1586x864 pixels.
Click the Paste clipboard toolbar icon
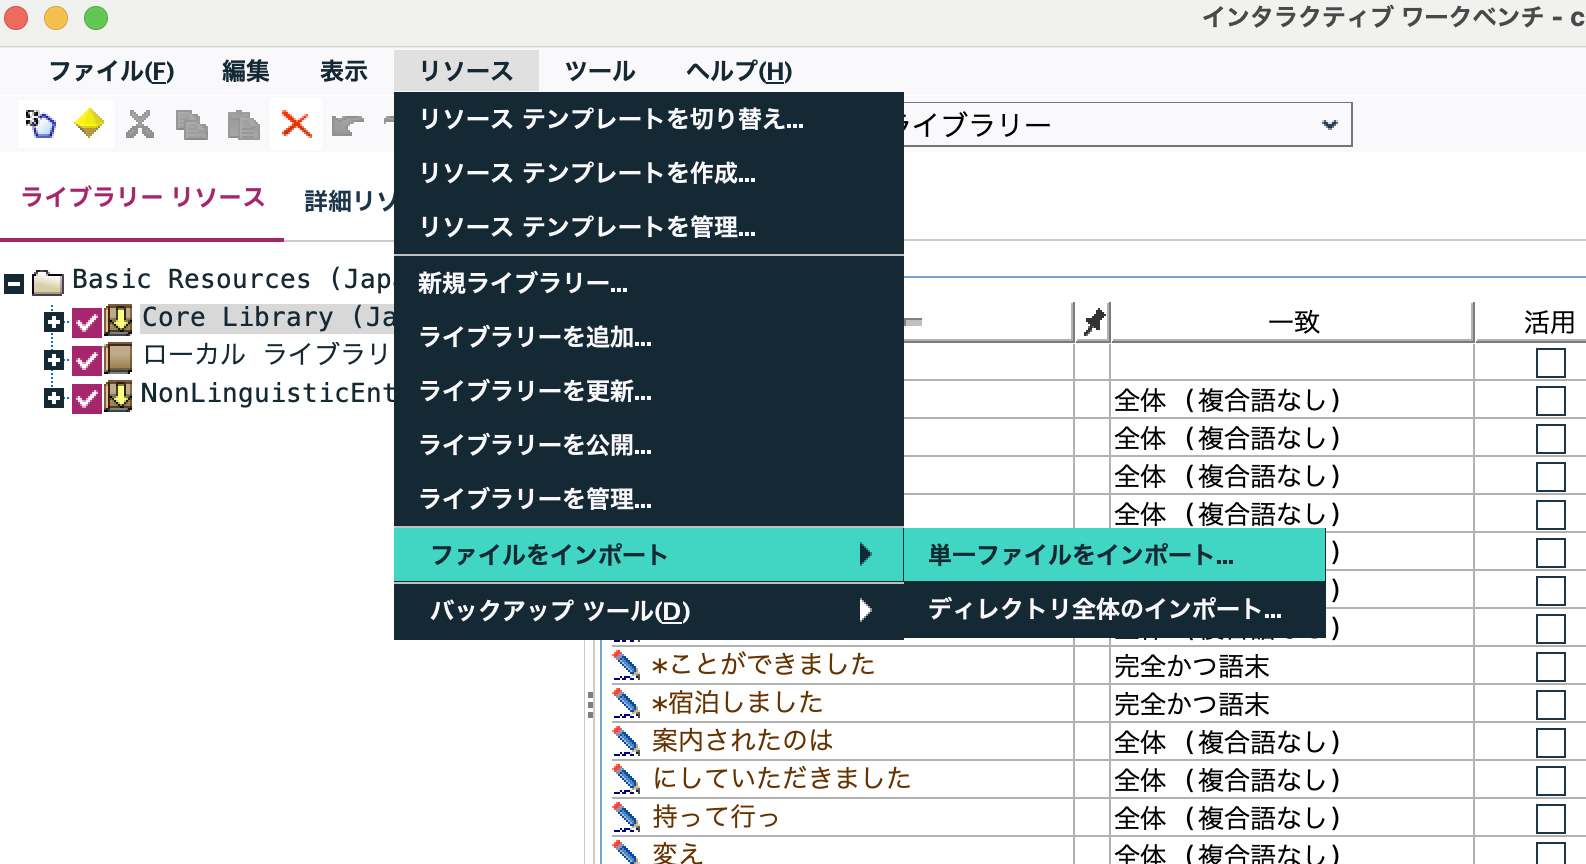pyautogui.click(x=244, y=124)
